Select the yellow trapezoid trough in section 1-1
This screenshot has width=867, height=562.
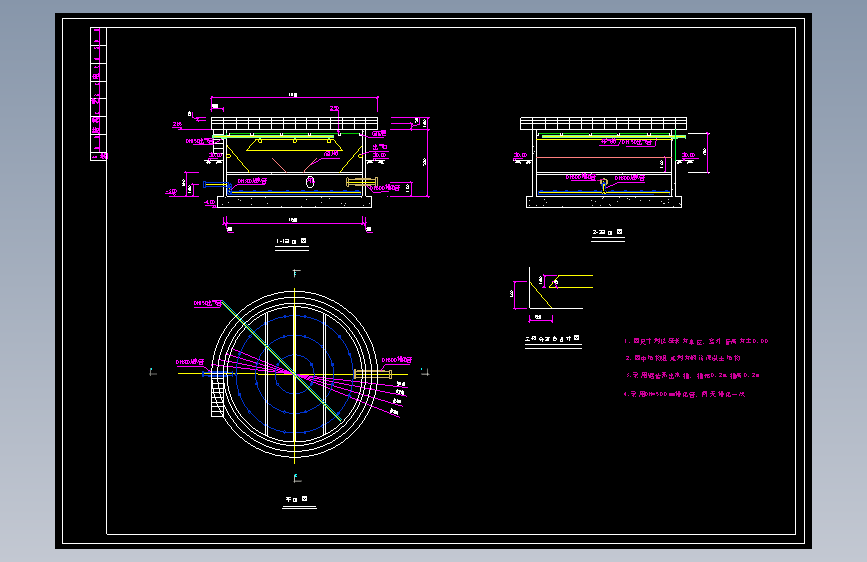click(x=294, y=145)
